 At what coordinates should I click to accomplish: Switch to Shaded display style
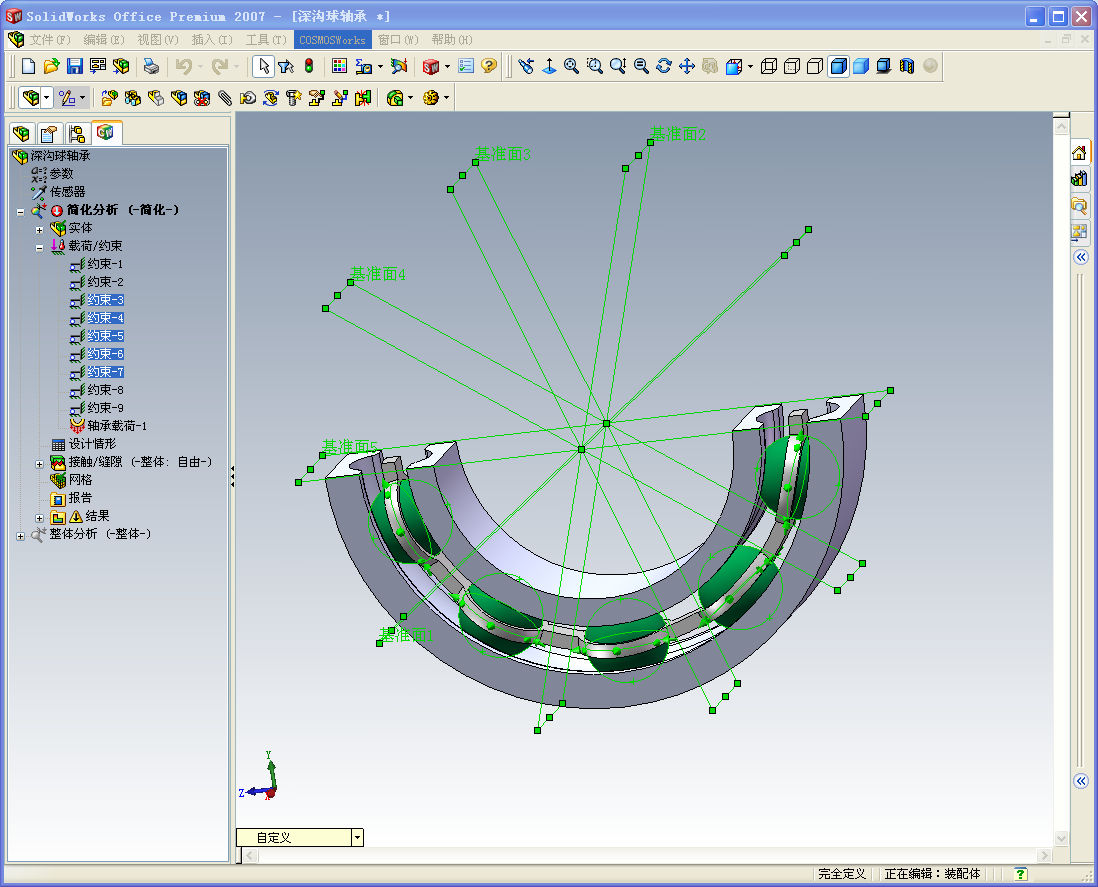(861, 67)
